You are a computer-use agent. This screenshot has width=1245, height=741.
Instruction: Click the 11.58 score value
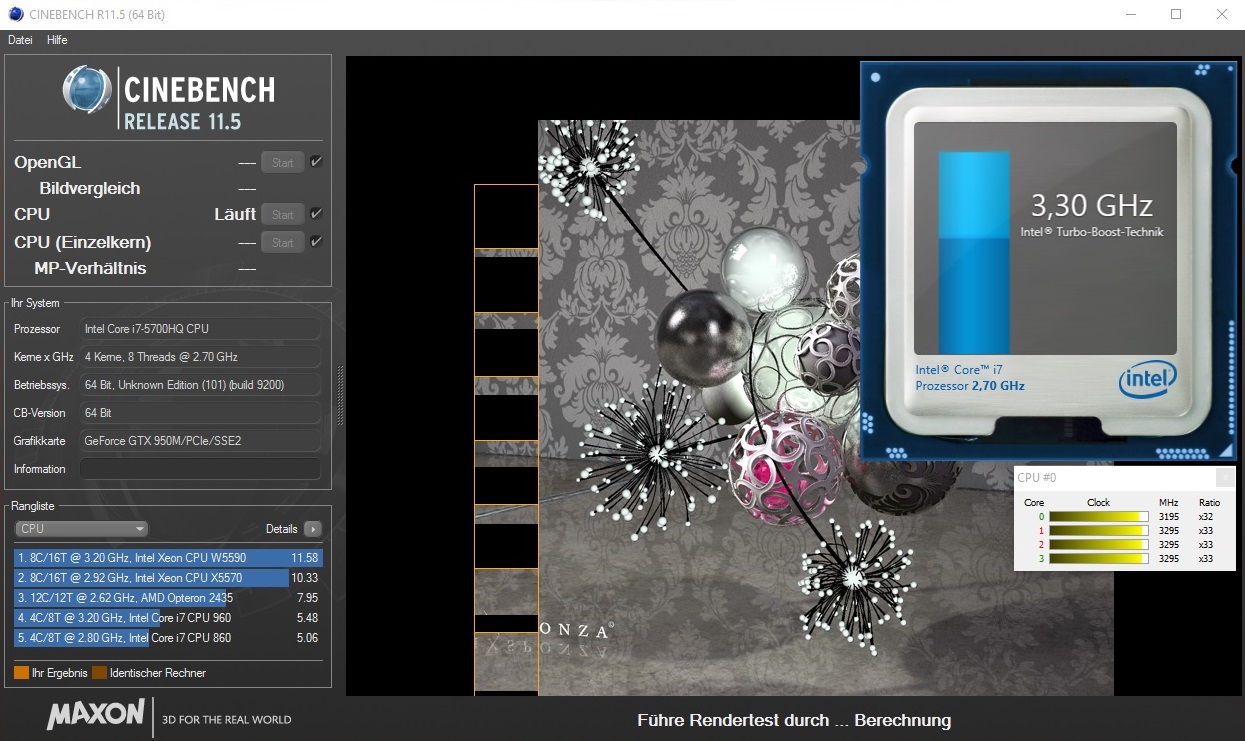pos(304,558)
